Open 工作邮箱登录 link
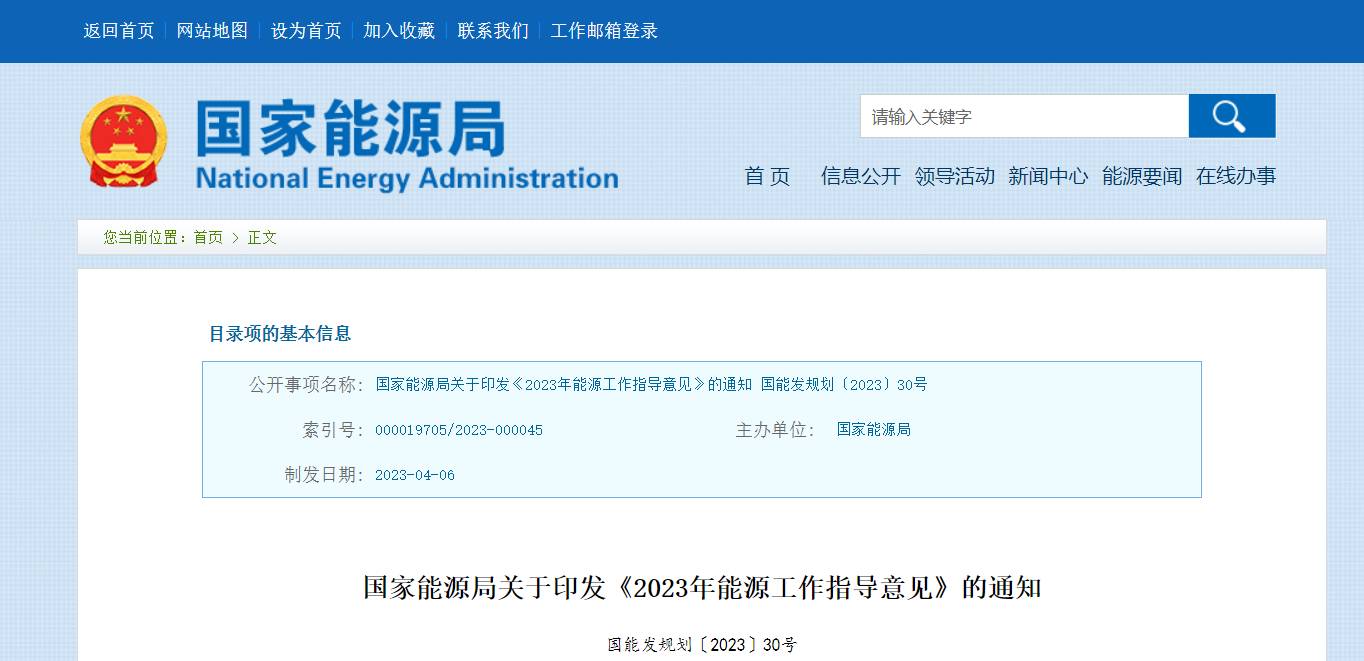 (x=604, y=31)
